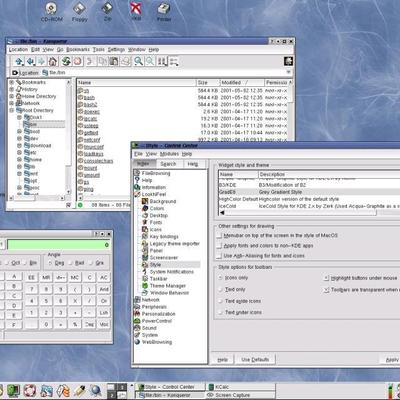Viewport: 400px width, 400px height.
Task: Click the Cut scissors icon in Konqueror
Action: [x=90, y=61]
